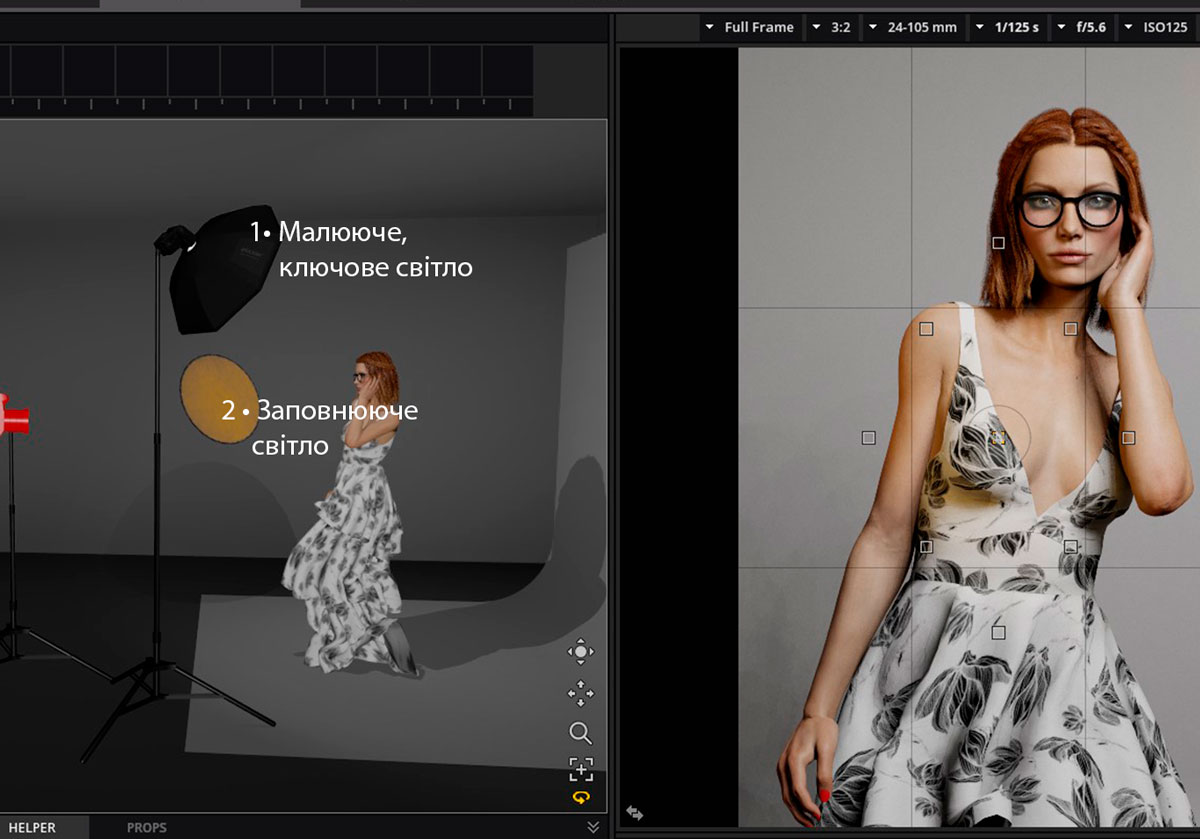
Task: Click the swap arrows icon in camera preview
Action: tap(634, 813)
